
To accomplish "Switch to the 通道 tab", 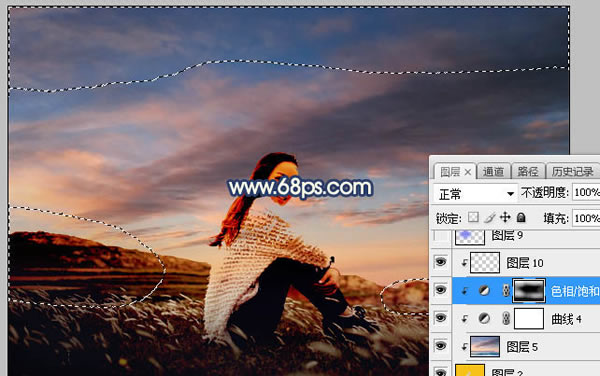I will coord(493,172).
